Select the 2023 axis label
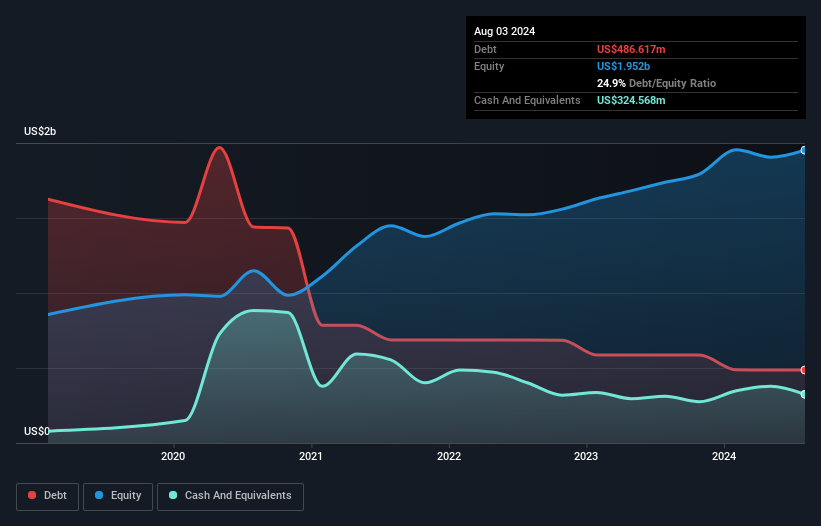Viewport: 821px width, 526px height. coord(586,456)
